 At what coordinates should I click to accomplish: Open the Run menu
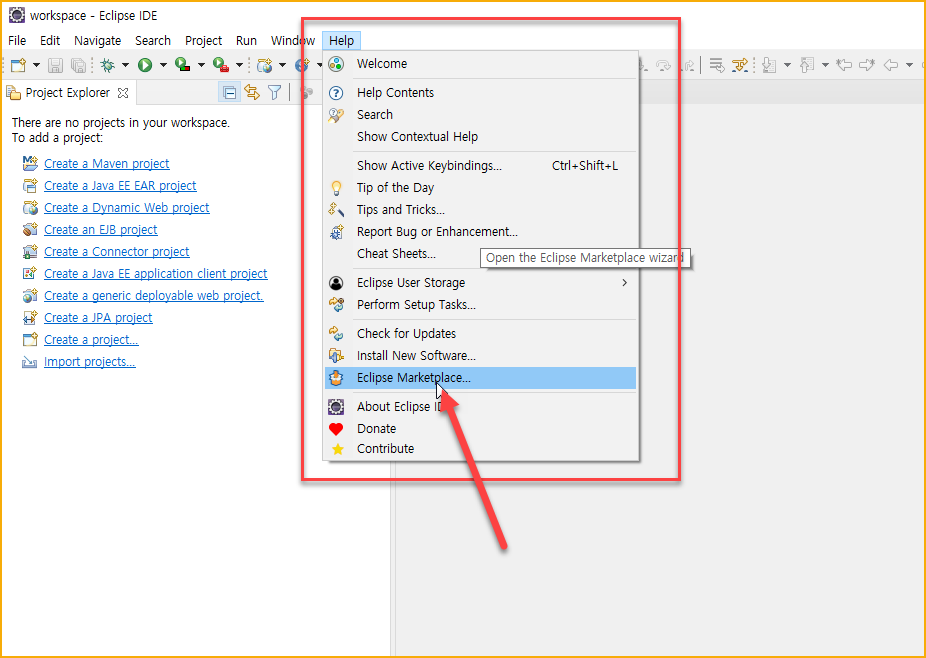(x=246, y=41)
